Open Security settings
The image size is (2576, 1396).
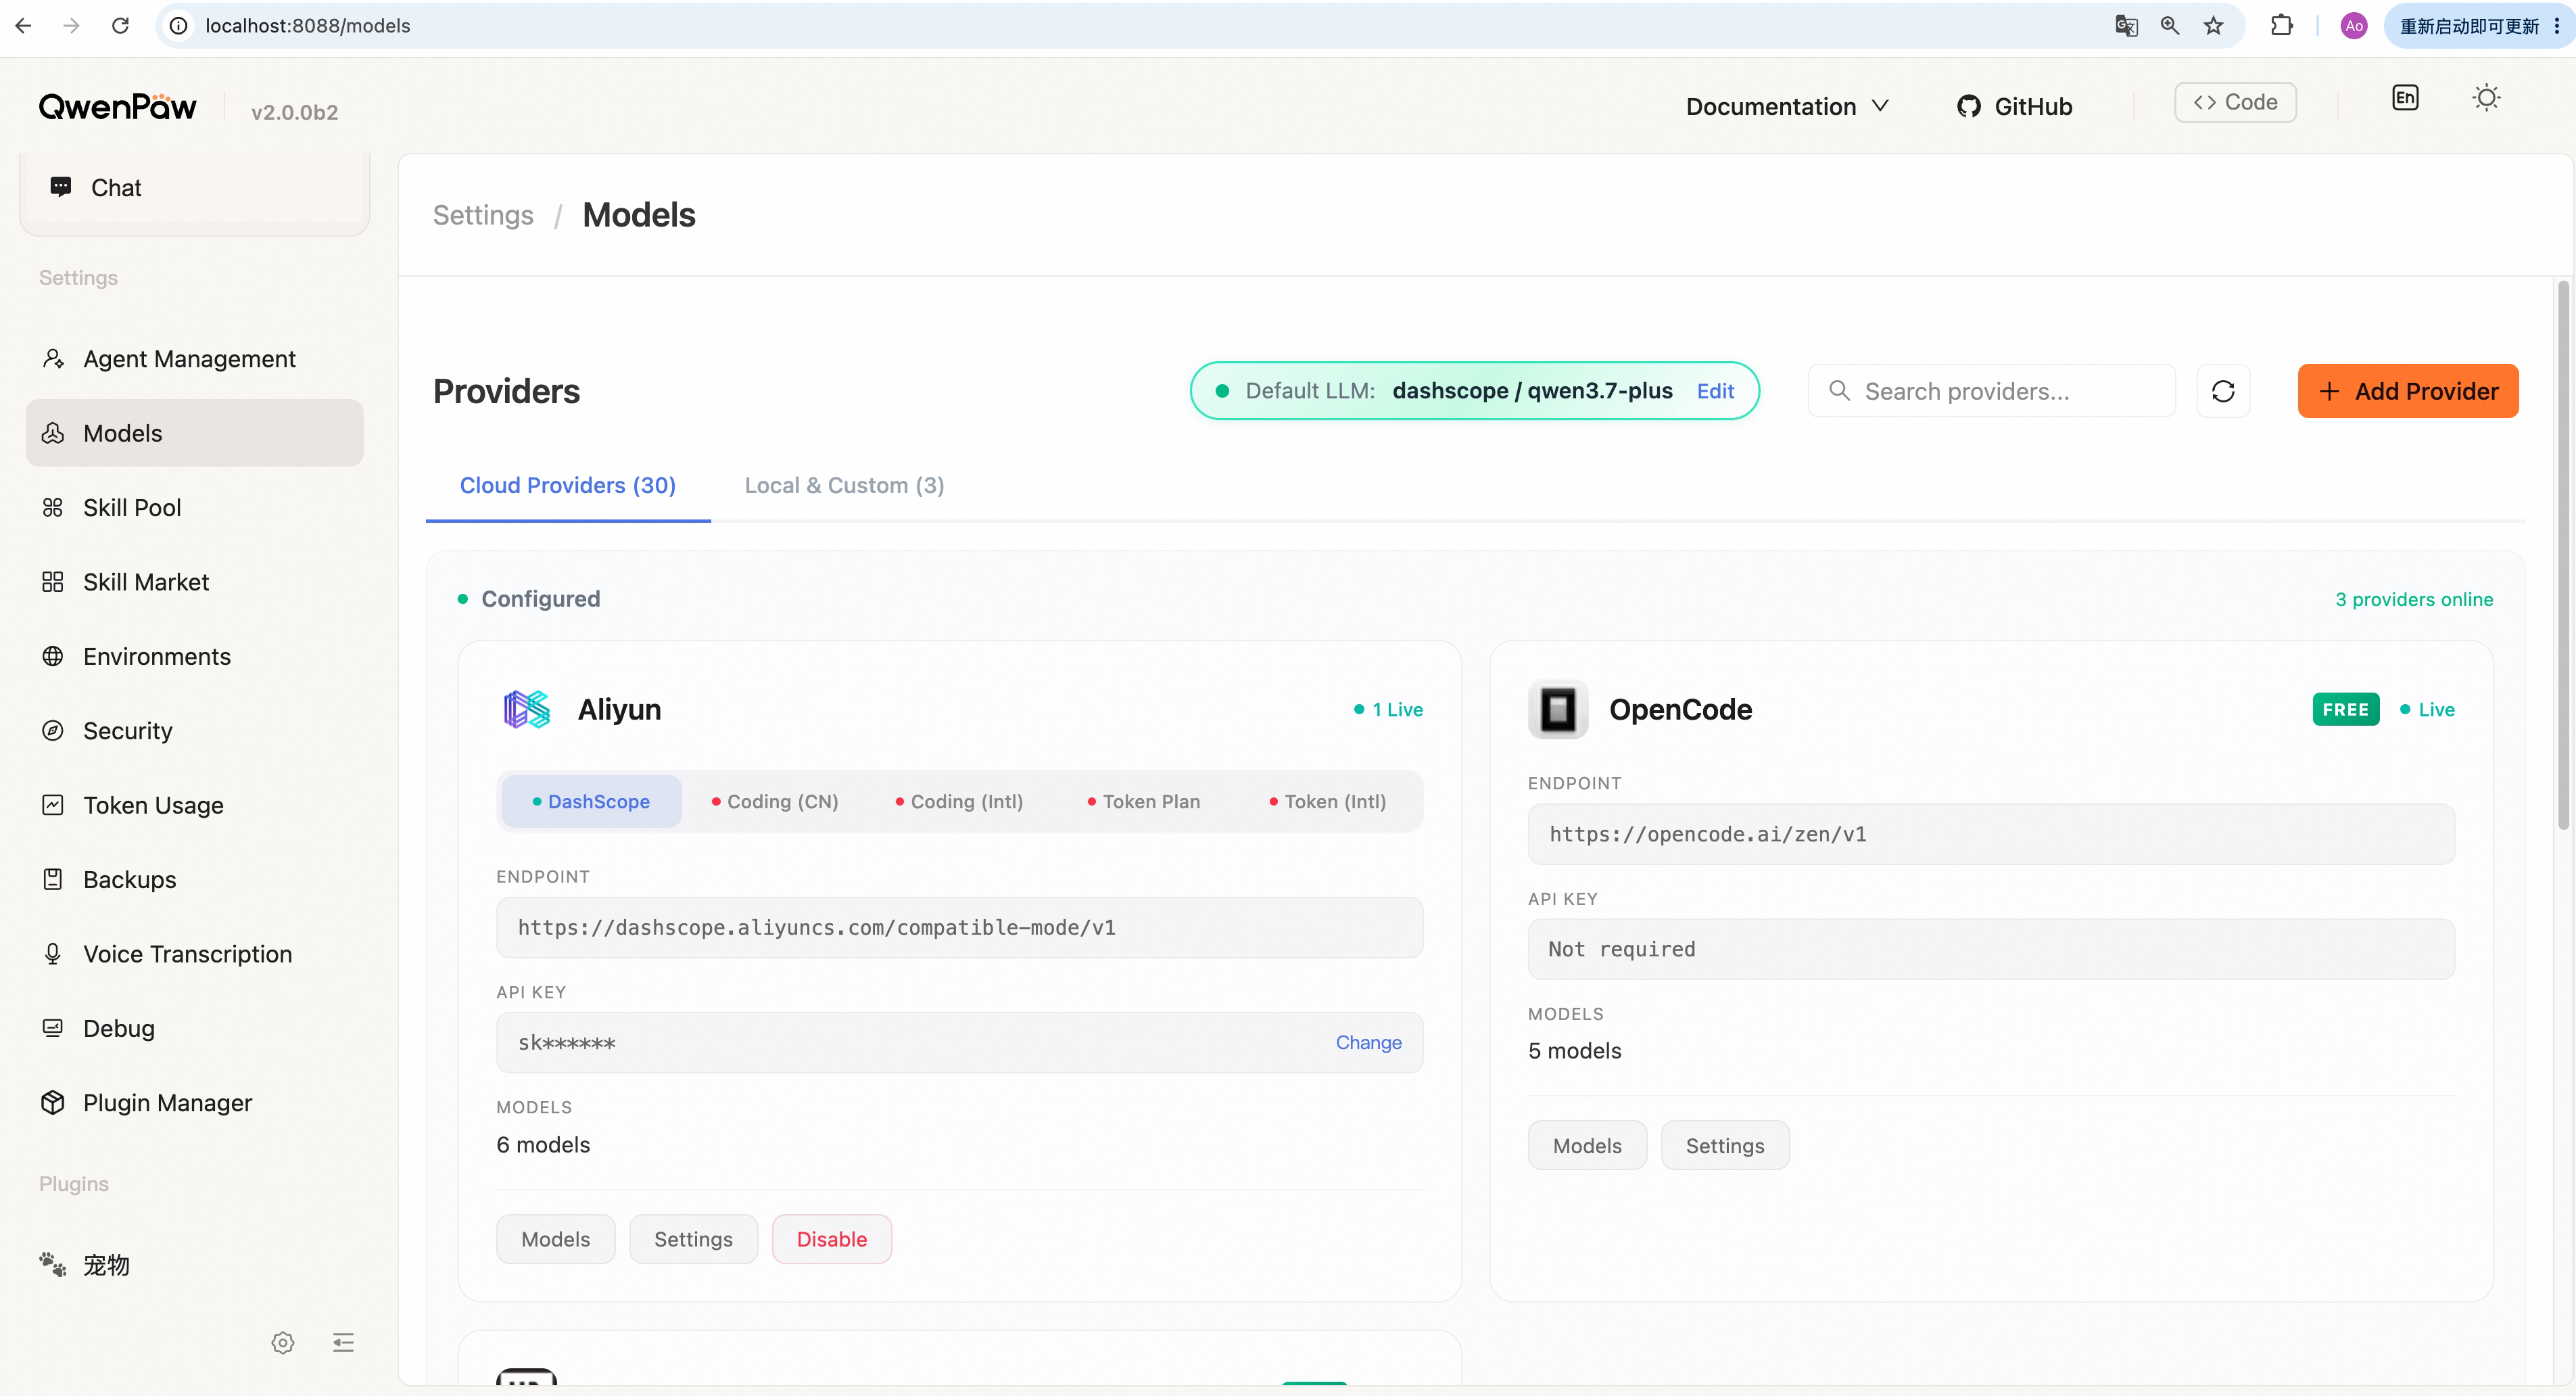195,731
